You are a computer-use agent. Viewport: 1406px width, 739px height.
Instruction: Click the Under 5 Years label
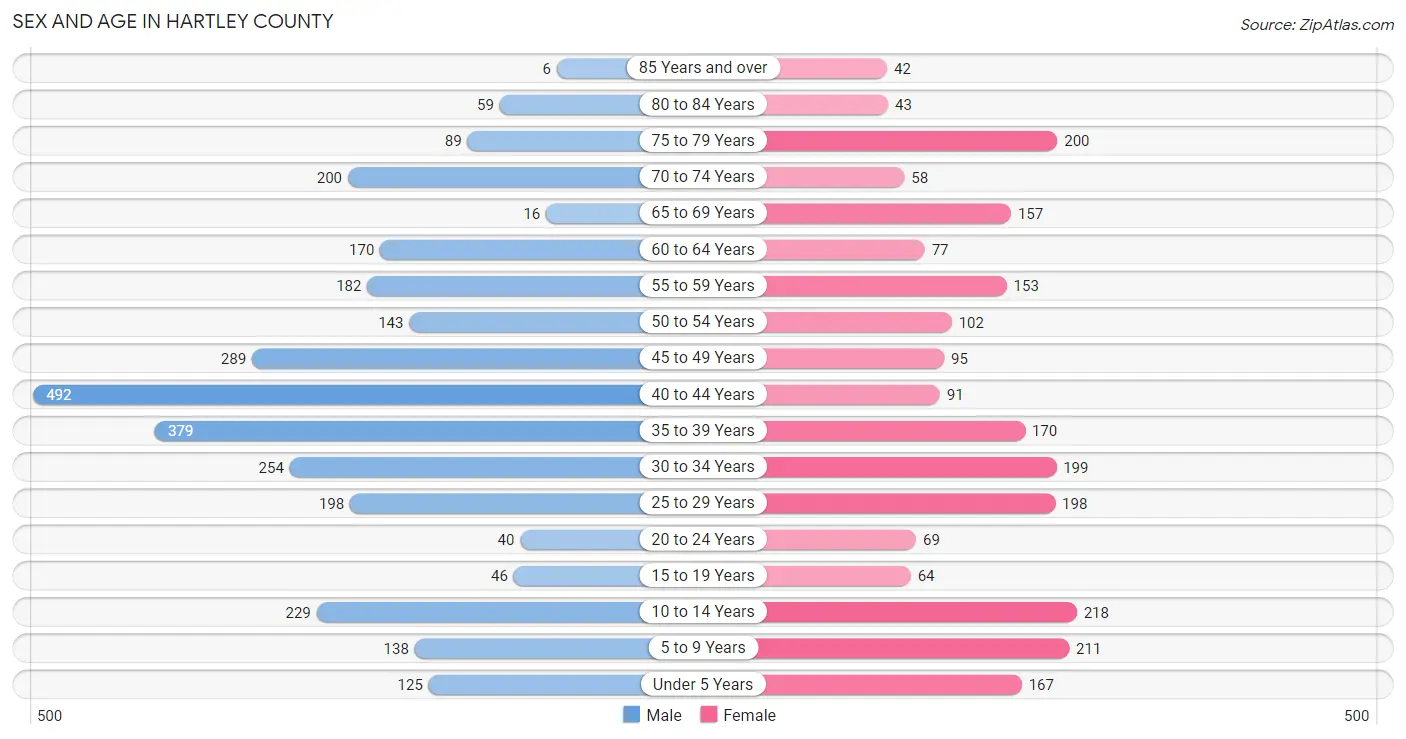703,684
